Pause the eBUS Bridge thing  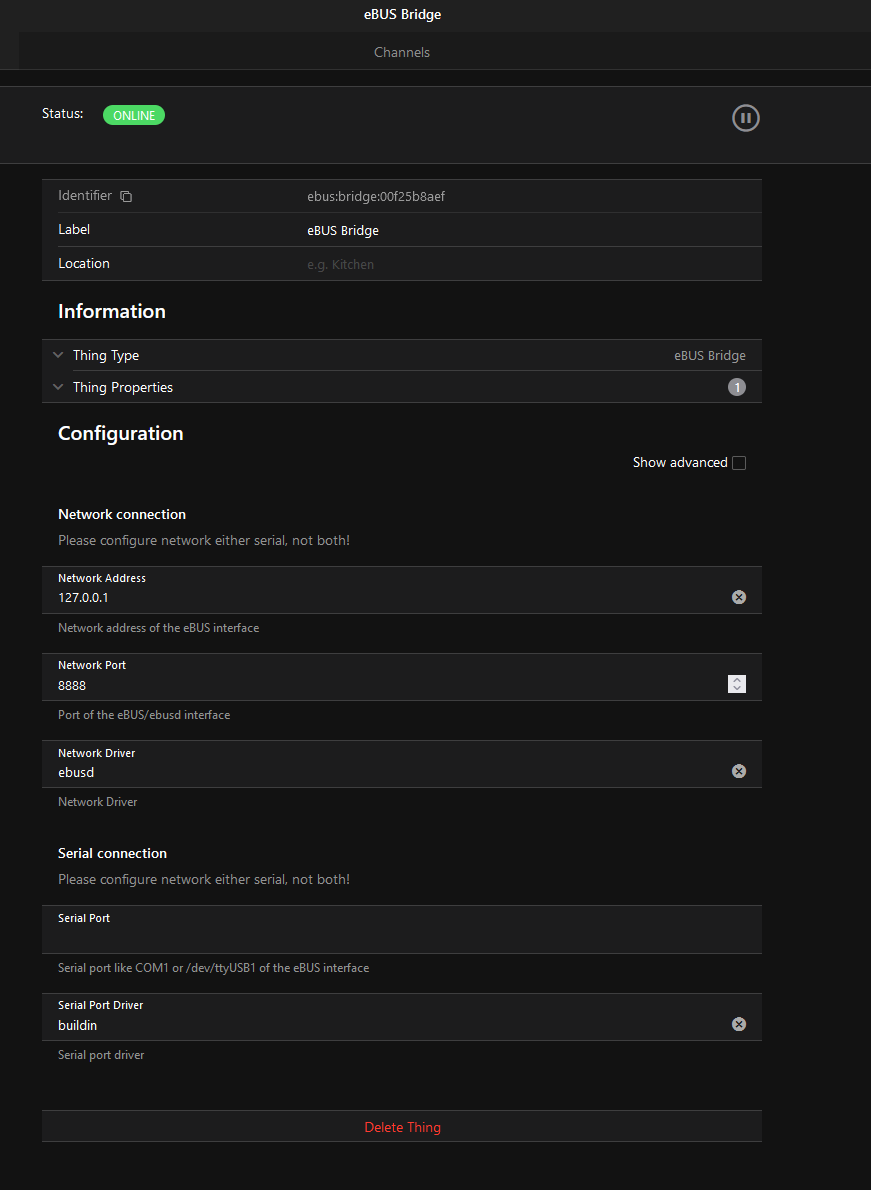tap(745, 118)
